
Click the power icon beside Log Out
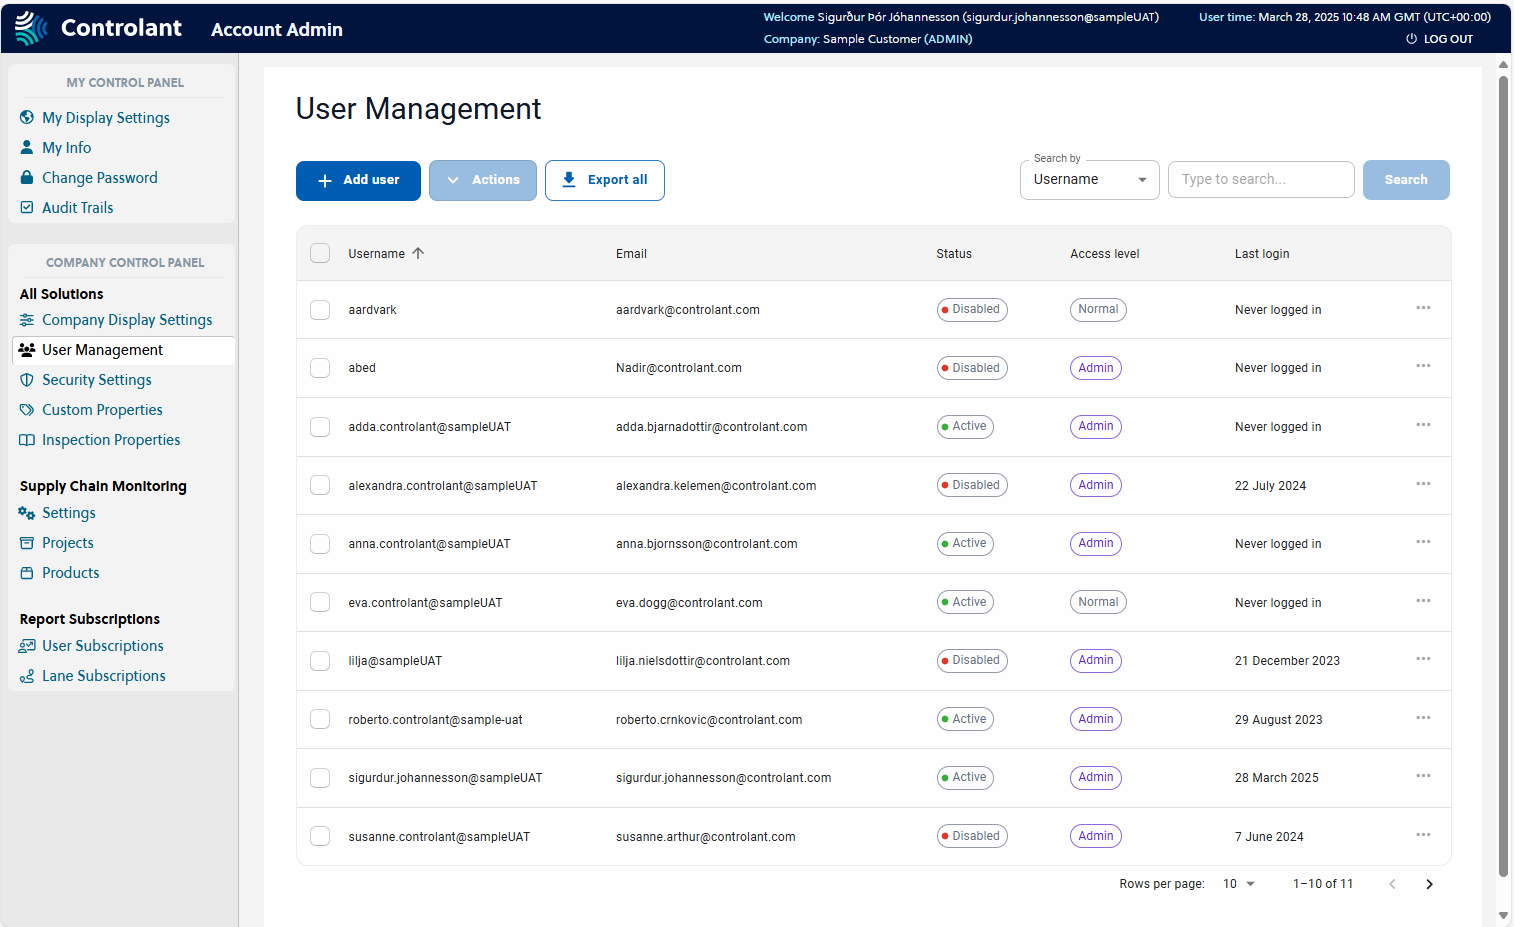pos(1411,39)
